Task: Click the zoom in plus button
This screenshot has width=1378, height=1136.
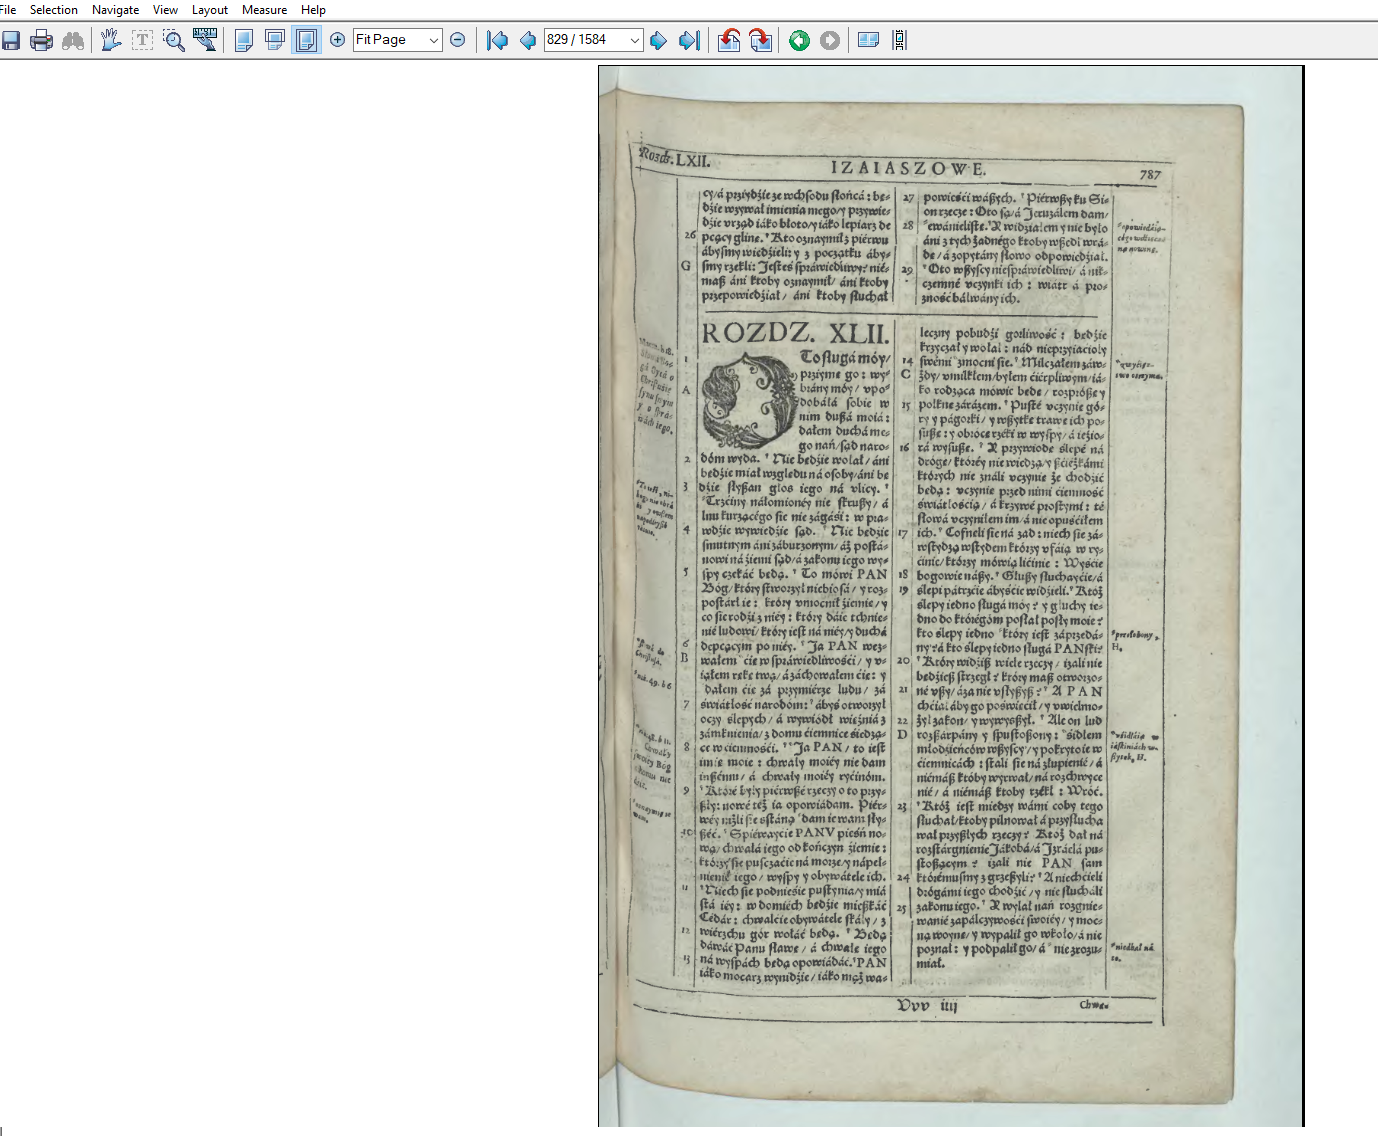Action: (x=338, y=40)
